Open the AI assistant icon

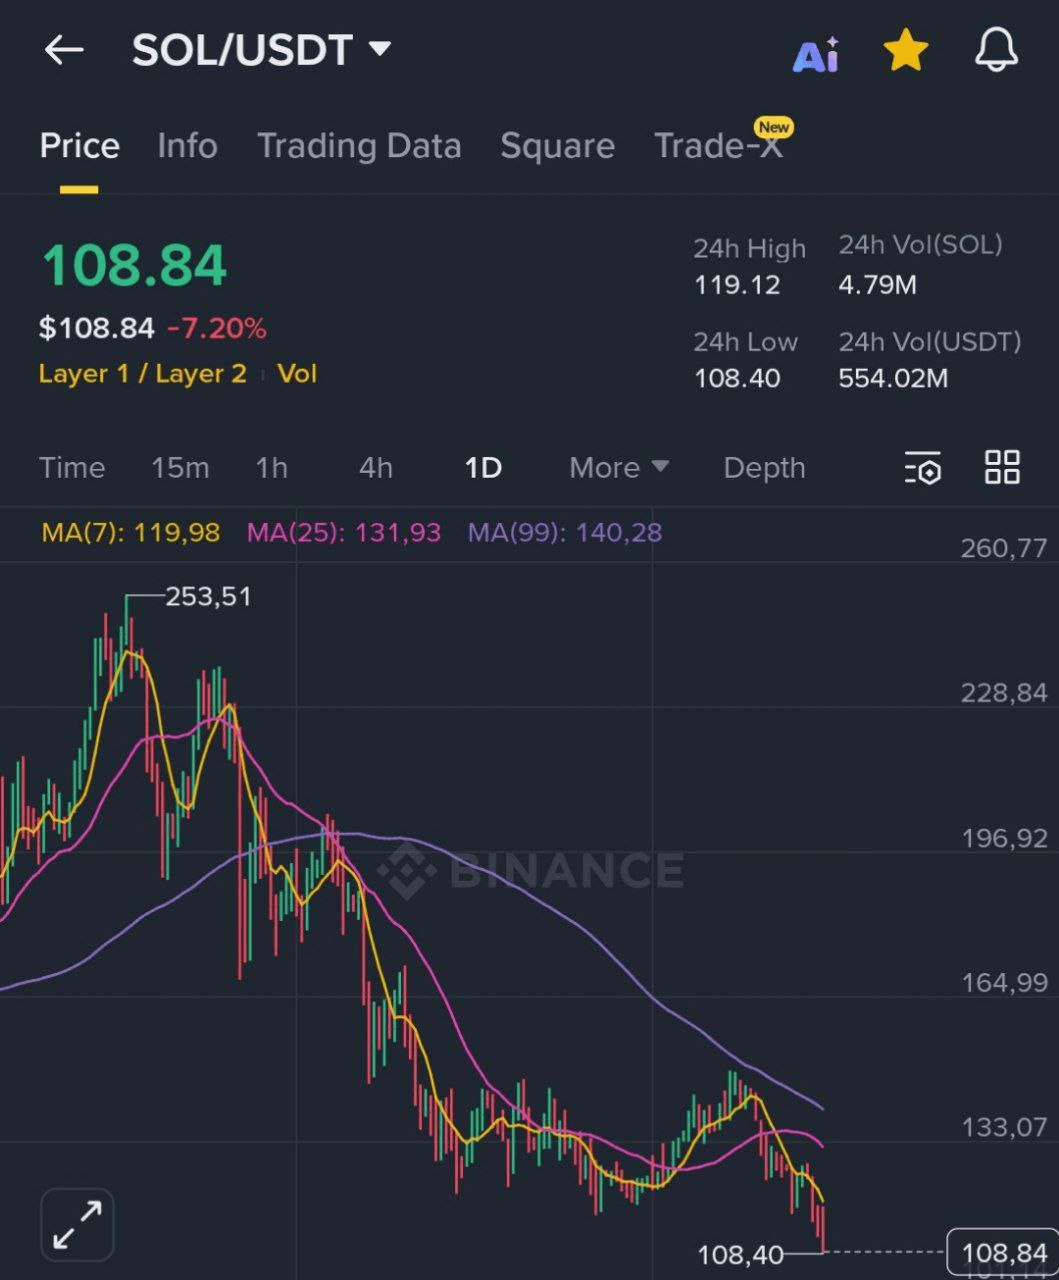[816, 54]
